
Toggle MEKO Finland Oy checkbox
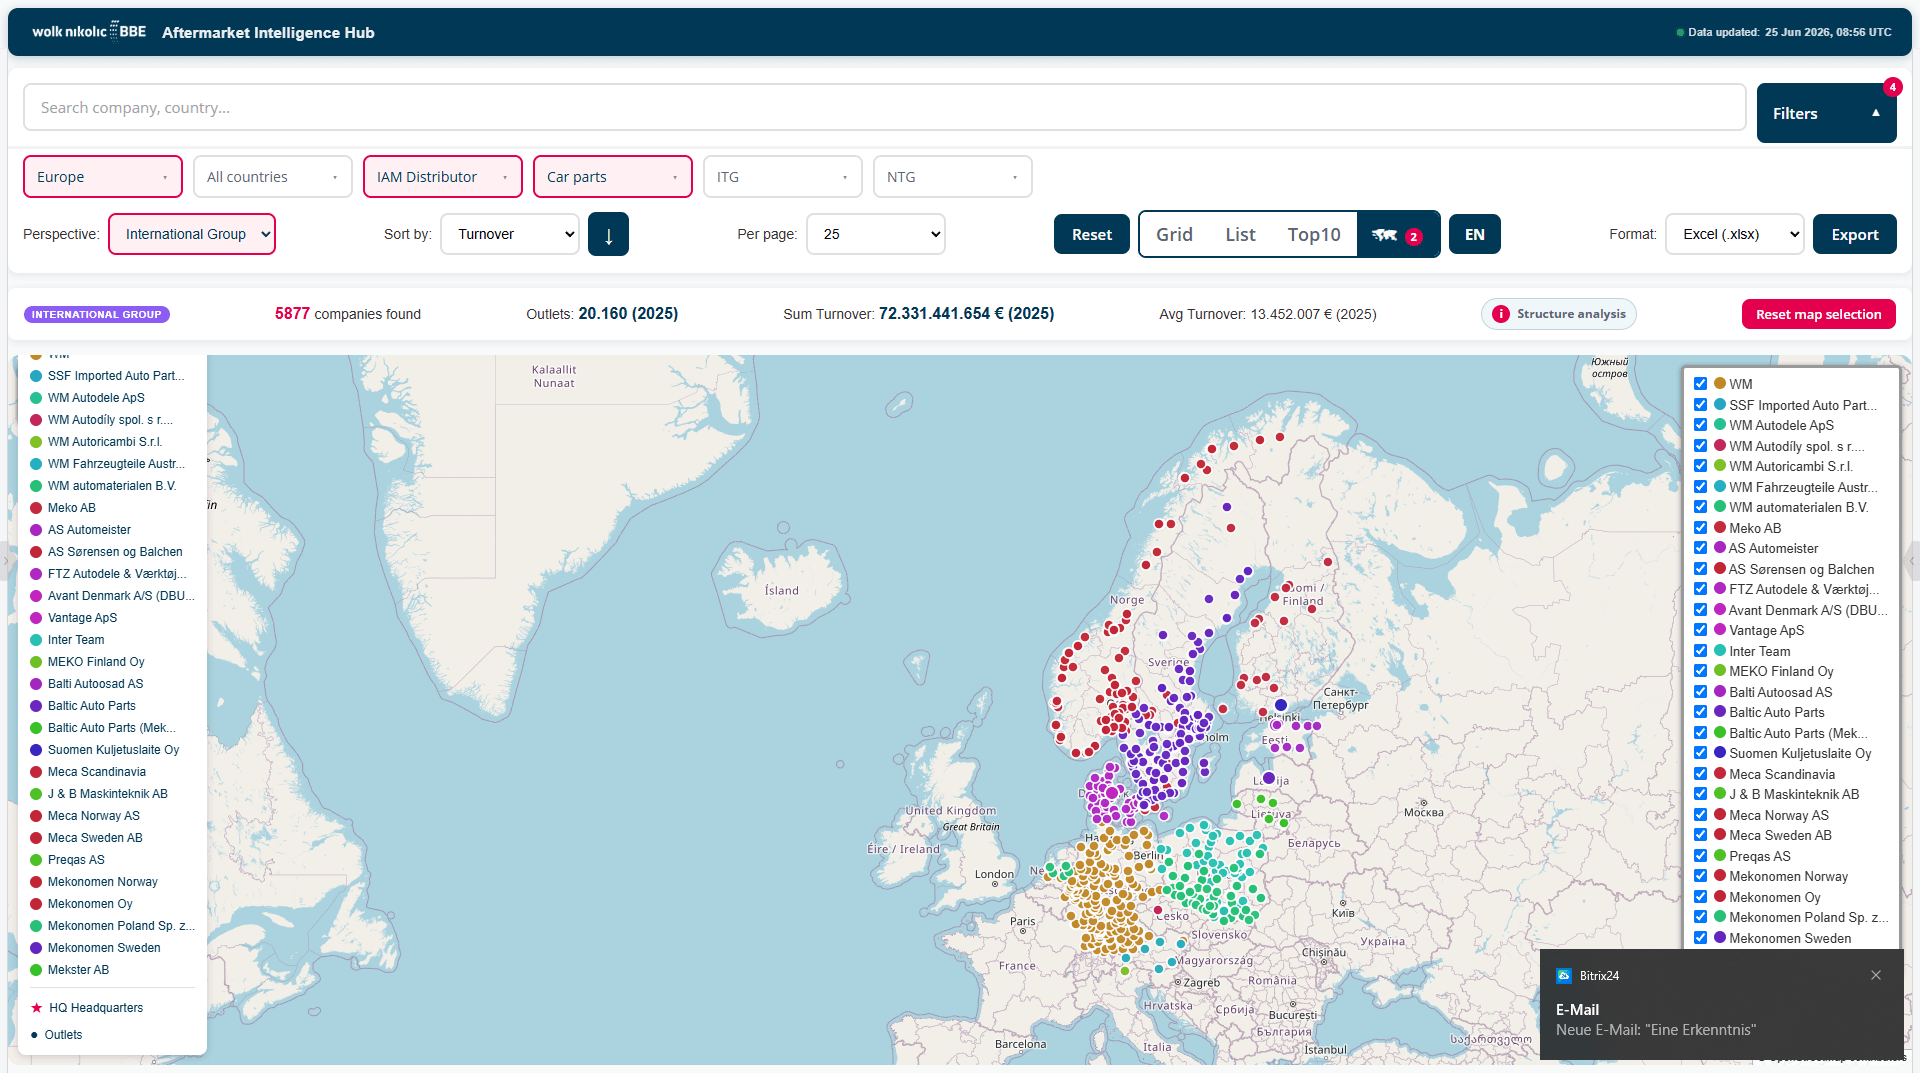point(1700,671)
